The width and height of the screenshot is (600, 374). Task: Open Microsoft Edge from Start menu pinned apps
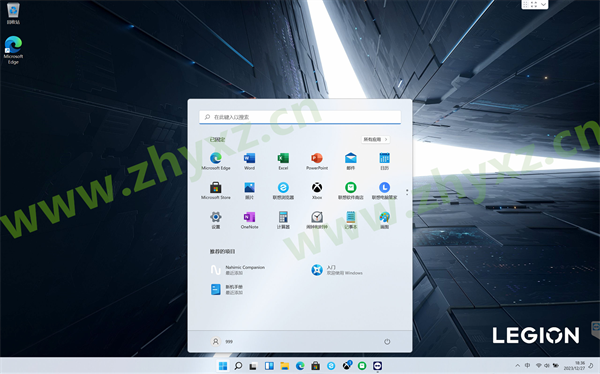(216, 161)
